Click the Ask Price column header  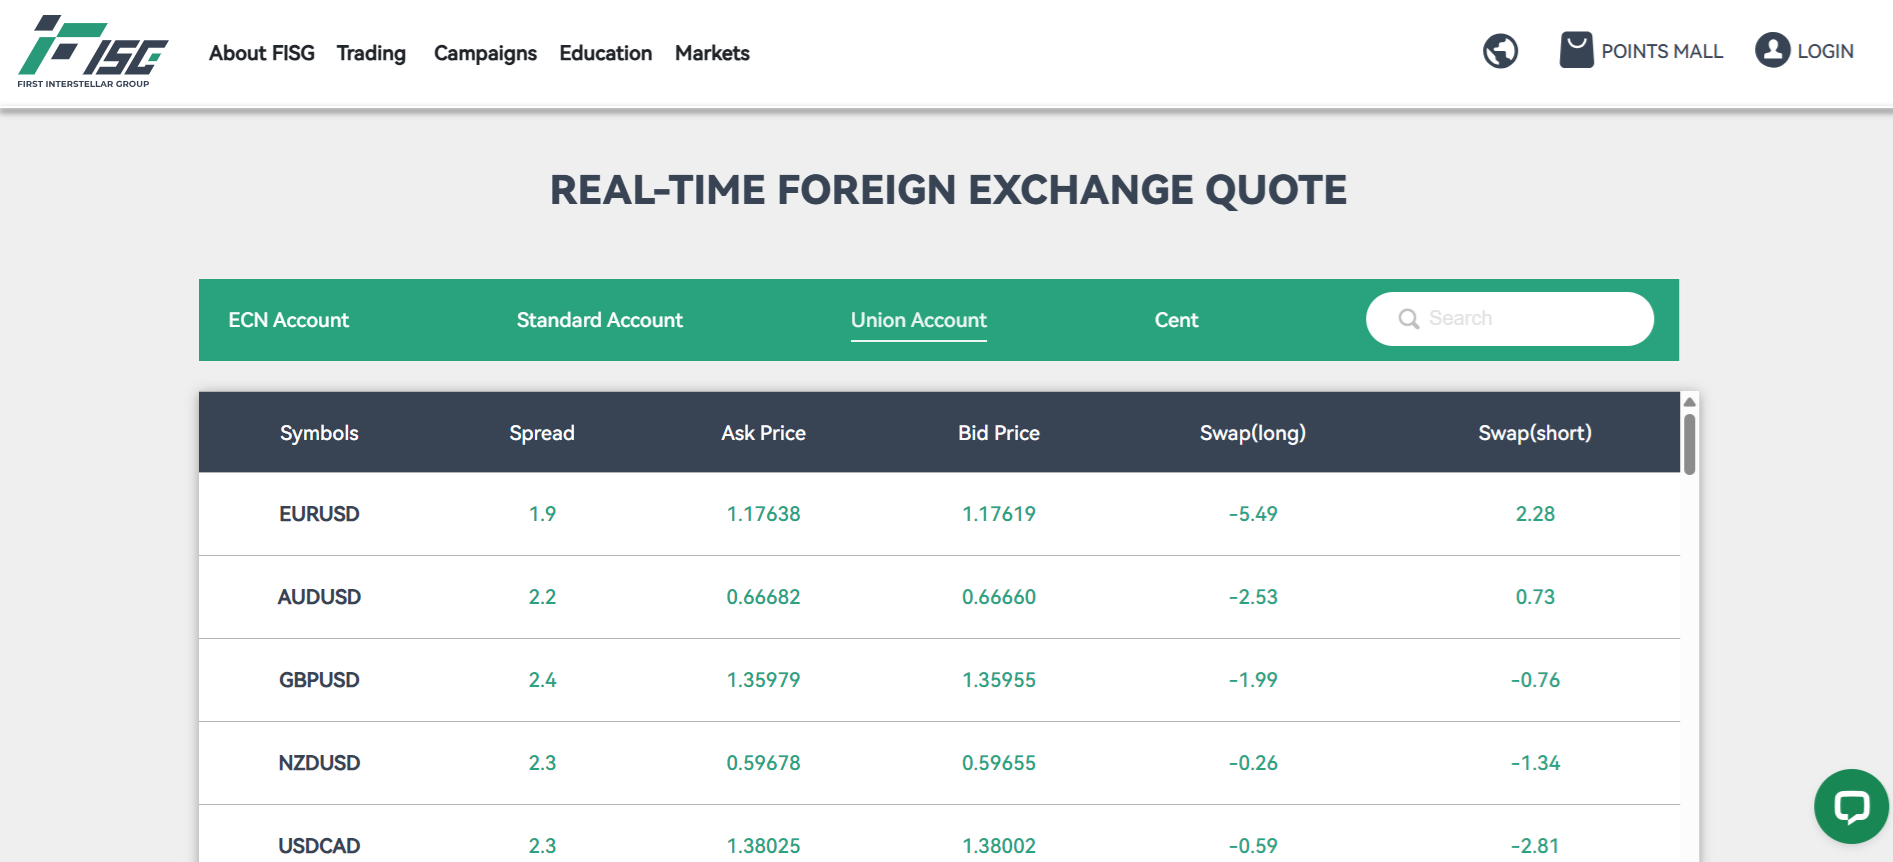tap(763, 433)
